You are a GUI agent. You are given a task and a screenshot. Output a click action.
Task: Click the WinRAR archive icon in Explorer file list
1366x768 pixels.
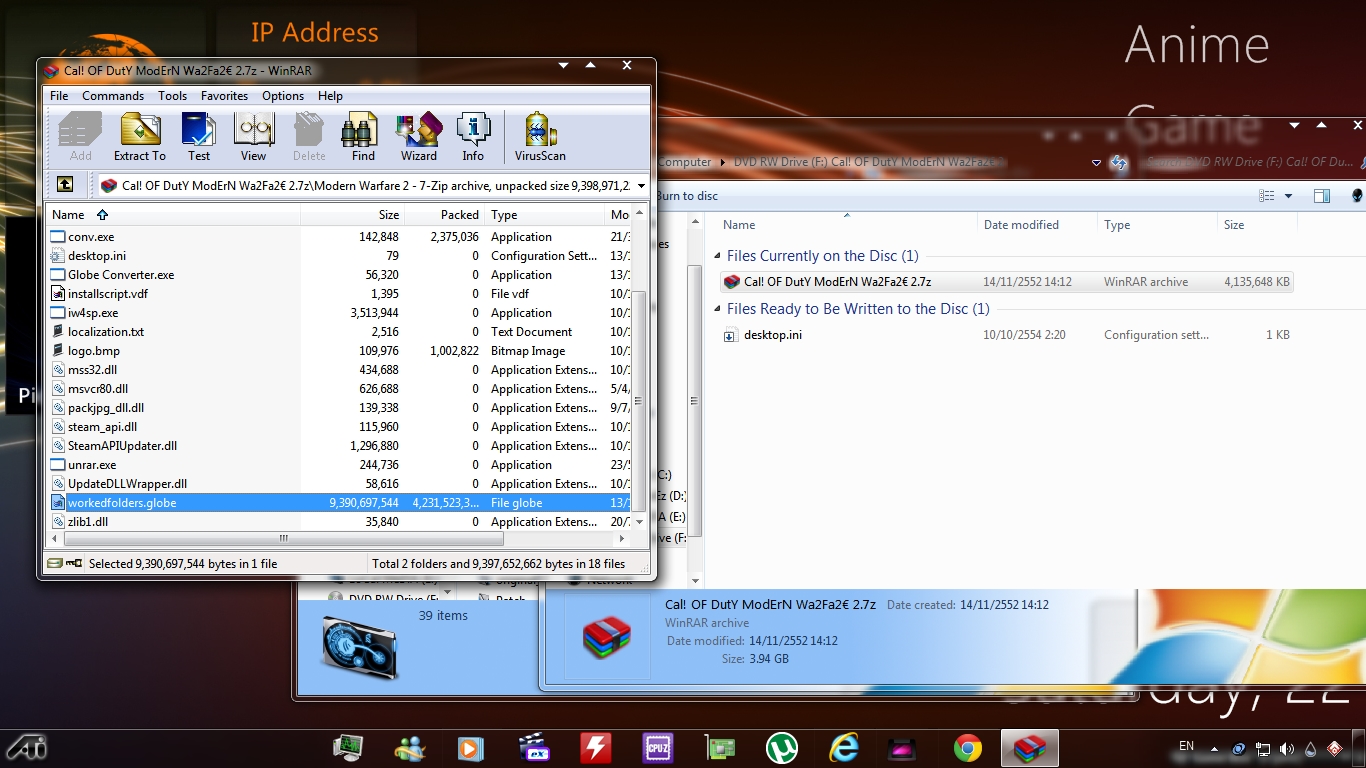click(732, 282)
